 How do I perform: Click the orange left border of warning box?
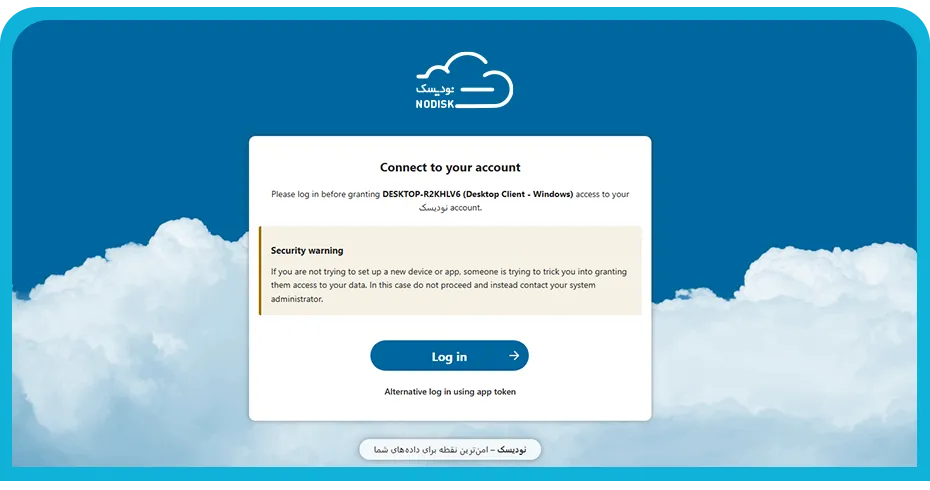click(x=260, y=271)
